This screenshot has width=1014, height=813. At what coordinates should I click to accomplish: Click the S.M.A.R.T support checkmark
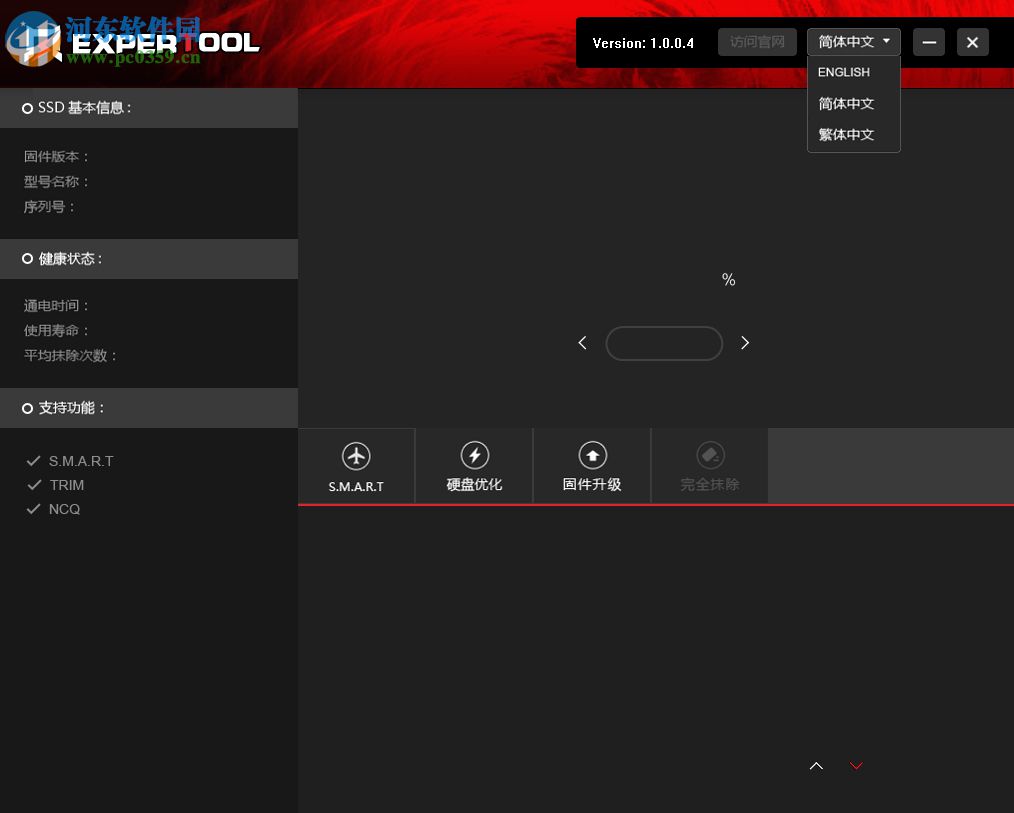[33, 460]
